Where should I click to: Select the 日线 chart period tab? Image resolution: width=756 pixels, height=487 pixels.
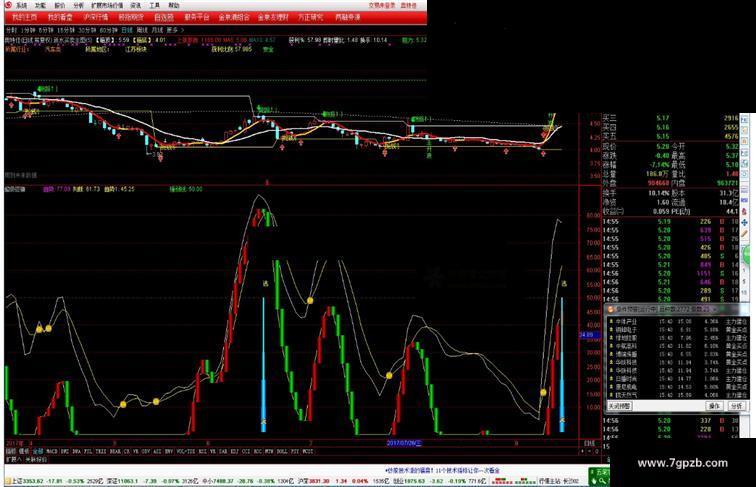pyautogui.click(x=127, y=30)
